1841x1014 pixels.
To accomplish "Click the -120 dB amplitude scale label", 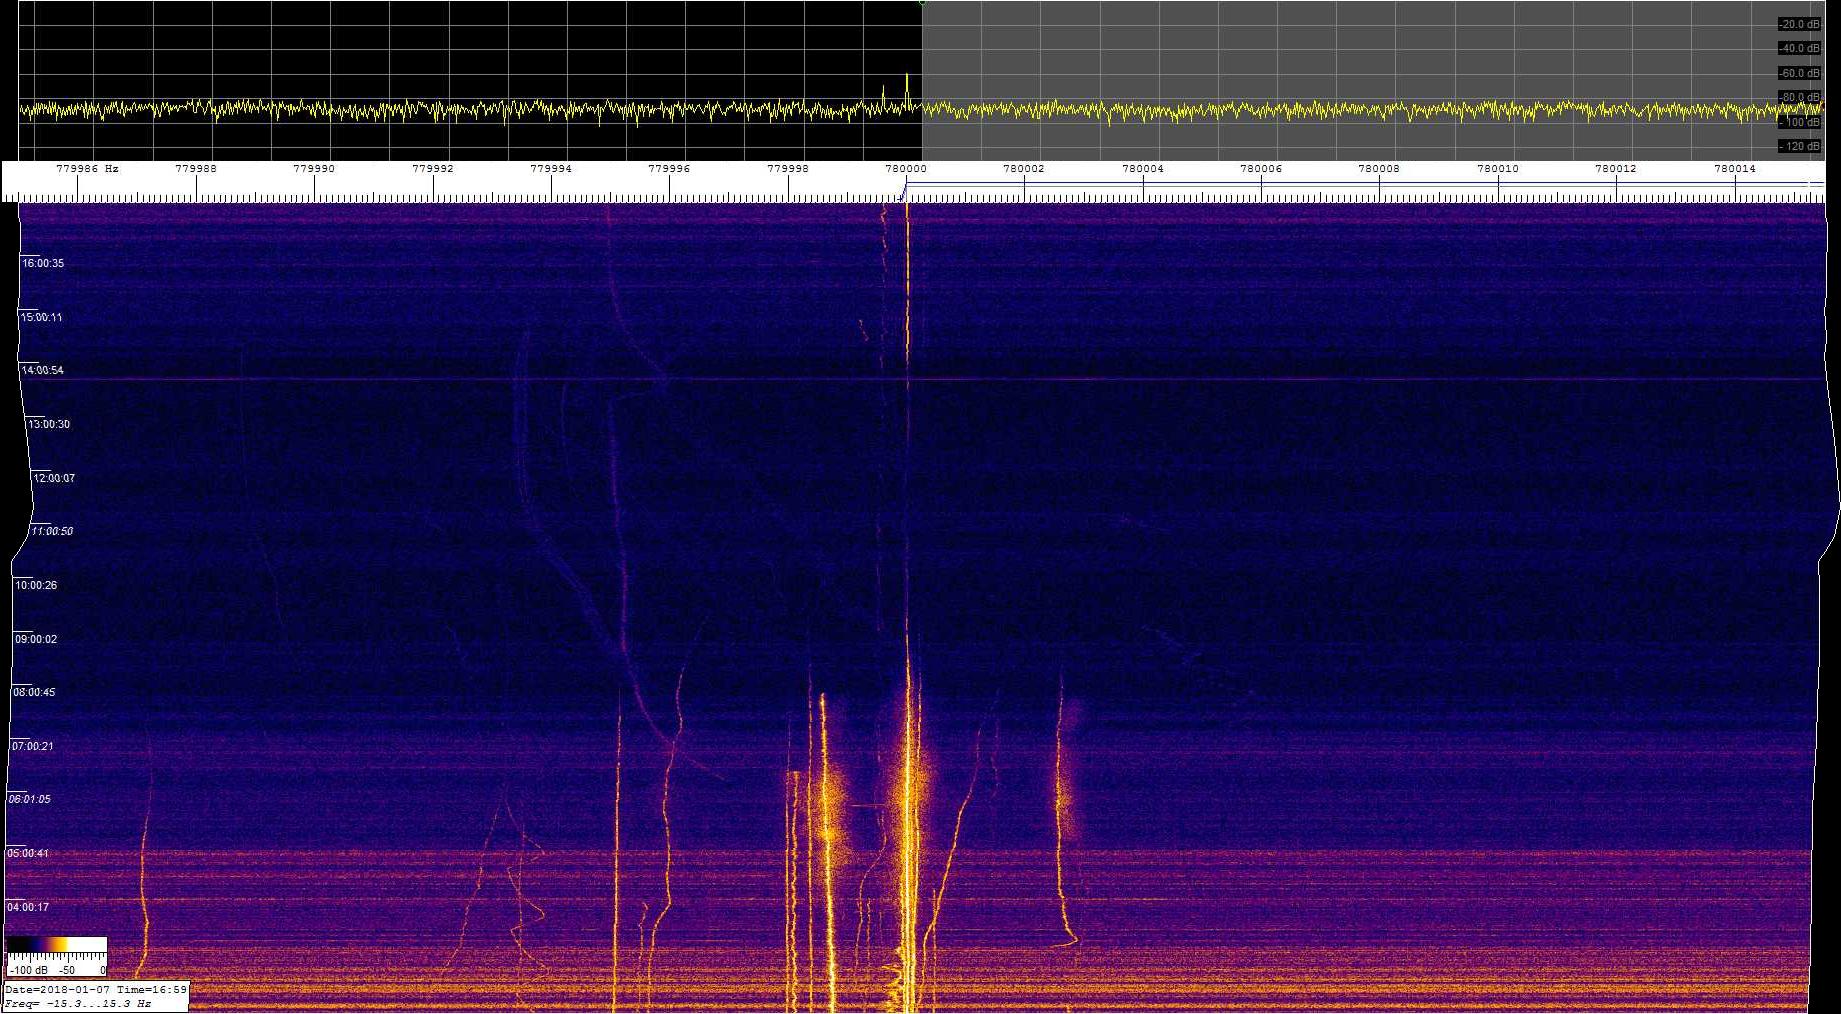I will [x=1800, y=146].
